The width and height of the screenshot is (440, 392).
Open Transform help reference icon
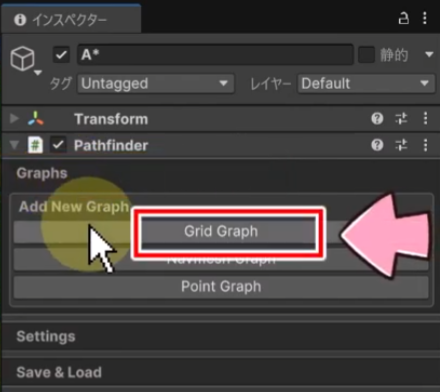[x=377, y=118]
